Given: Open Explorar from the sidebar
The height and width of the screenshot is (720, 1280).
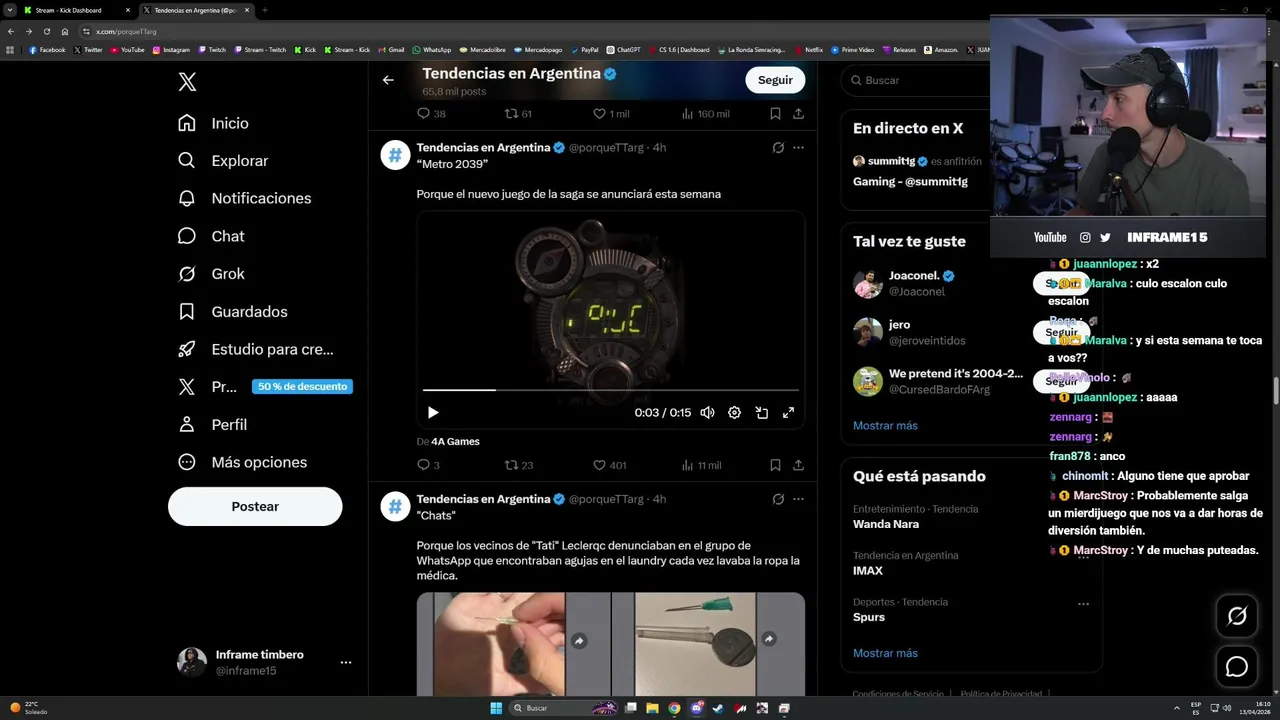Looking at the screenshot, I should (223, 161).
